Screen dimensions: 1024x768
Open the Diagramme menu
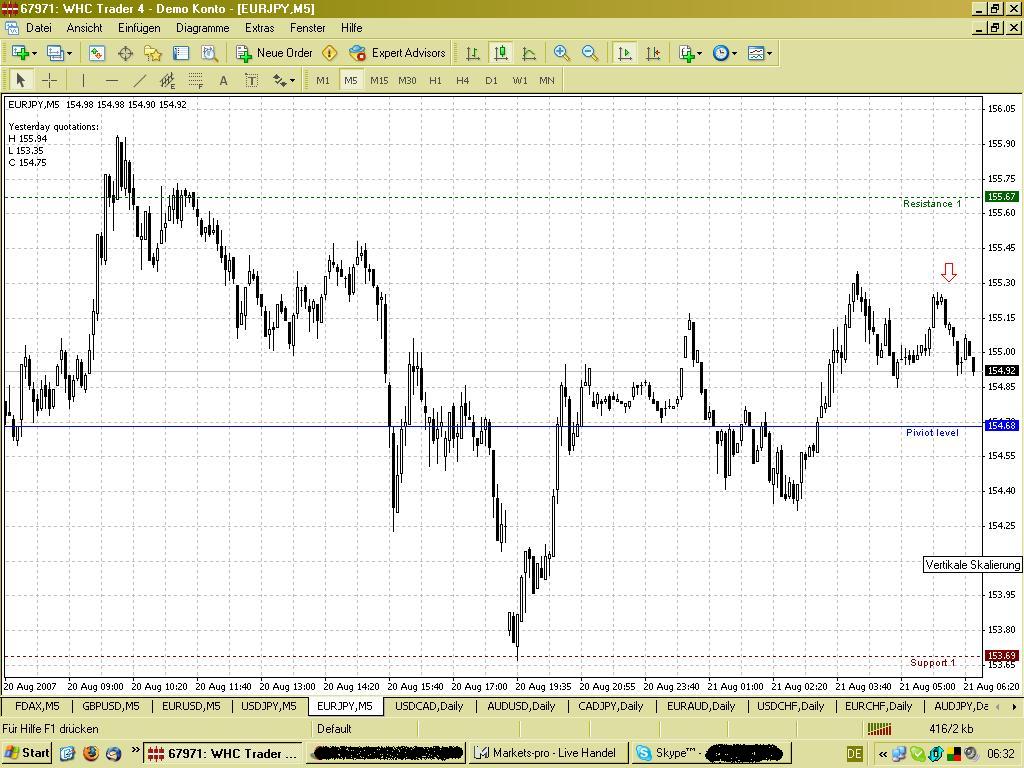(x=202, y=28)
